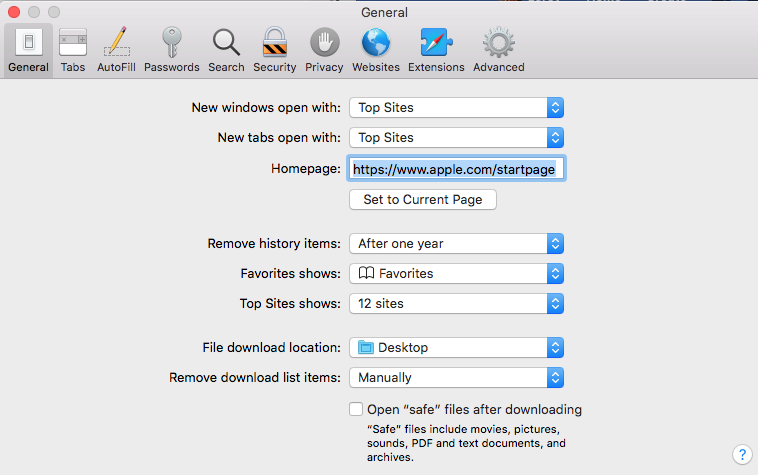This screenshot has height=475, width=758.
Task: Open File download location Desktop dropdown
Action: 456,347
